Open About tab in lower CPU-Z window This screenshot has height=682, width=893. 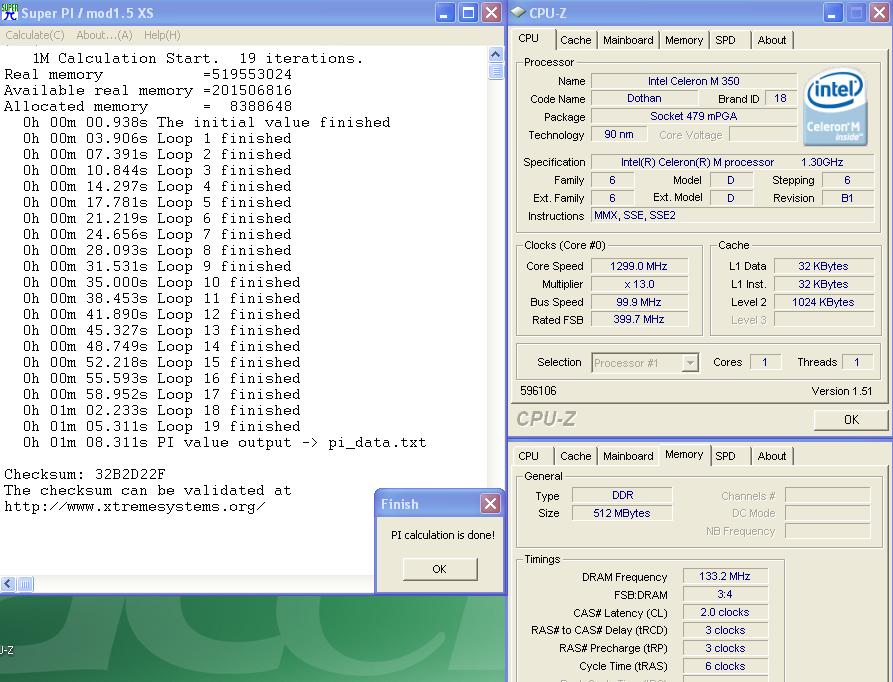(x=772, y=456)
